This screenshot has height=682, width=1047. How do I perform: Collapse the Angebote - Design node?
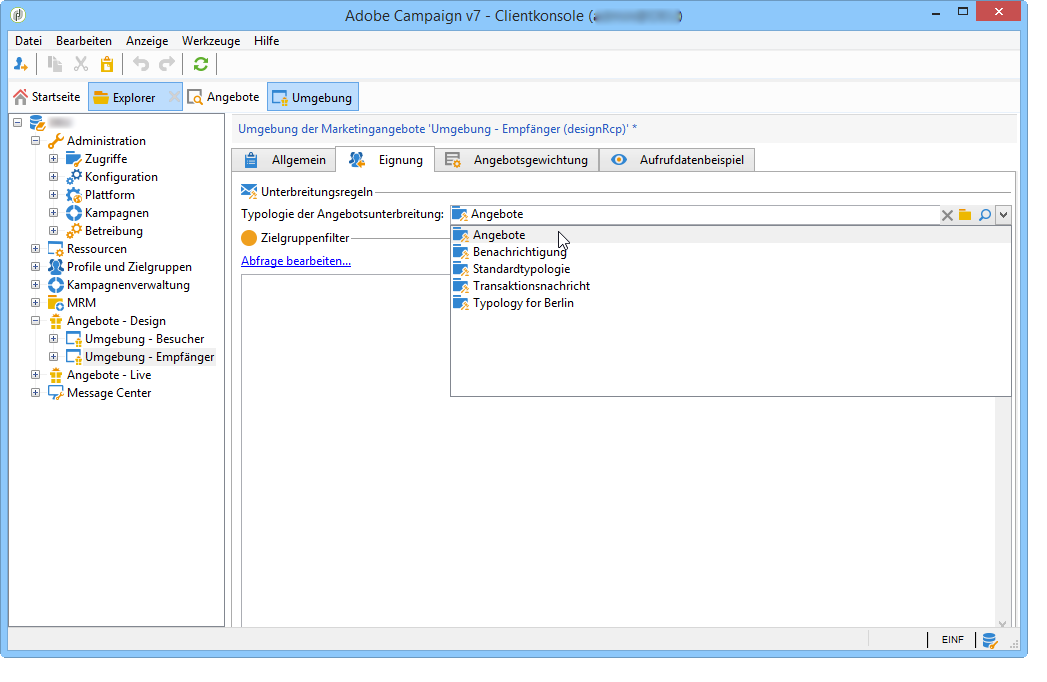pos(35,321)
